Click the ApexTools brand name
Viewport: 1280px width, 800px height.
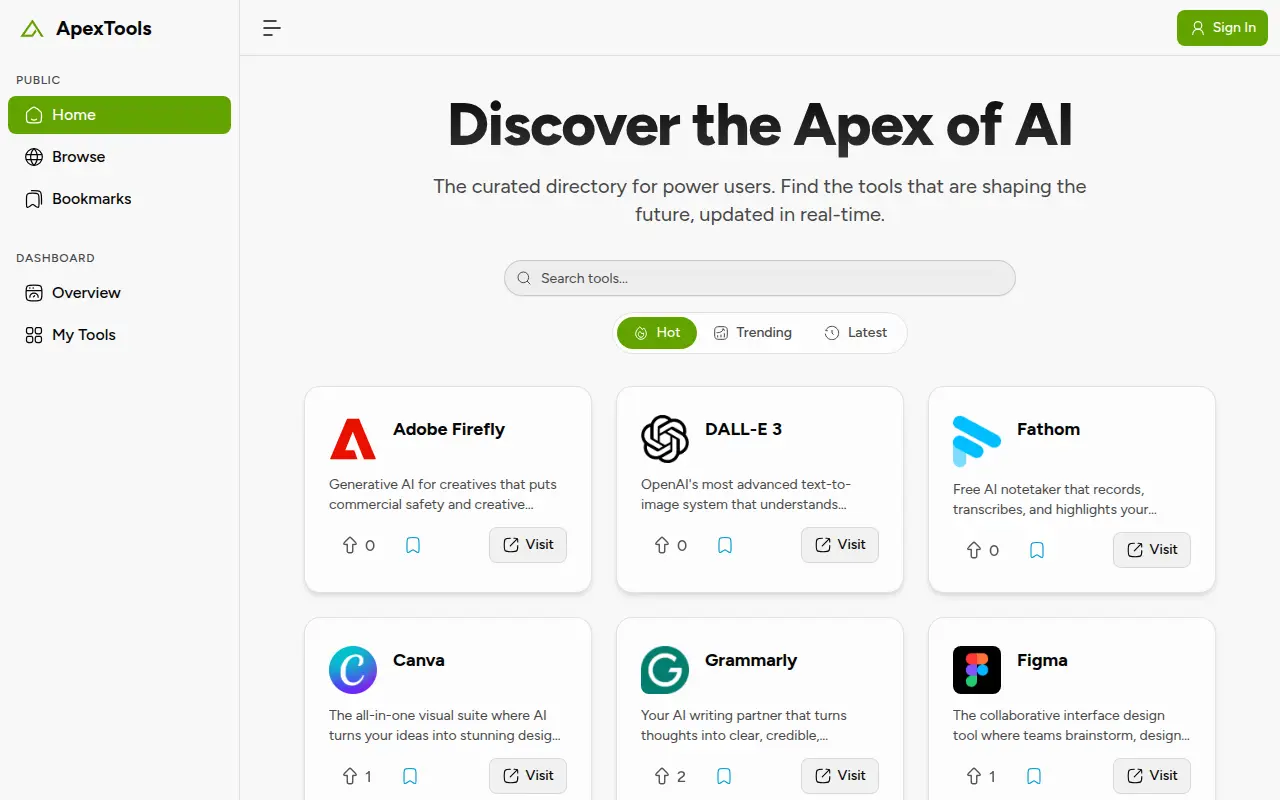[104, 29]
